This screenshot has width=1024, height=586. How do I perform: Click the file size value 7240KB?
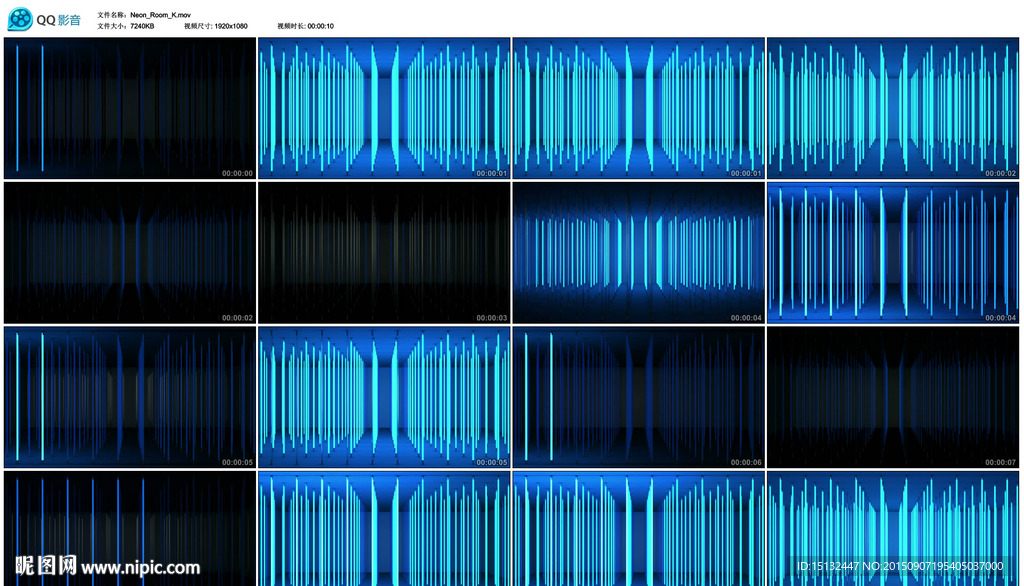[x=142, y=26]
